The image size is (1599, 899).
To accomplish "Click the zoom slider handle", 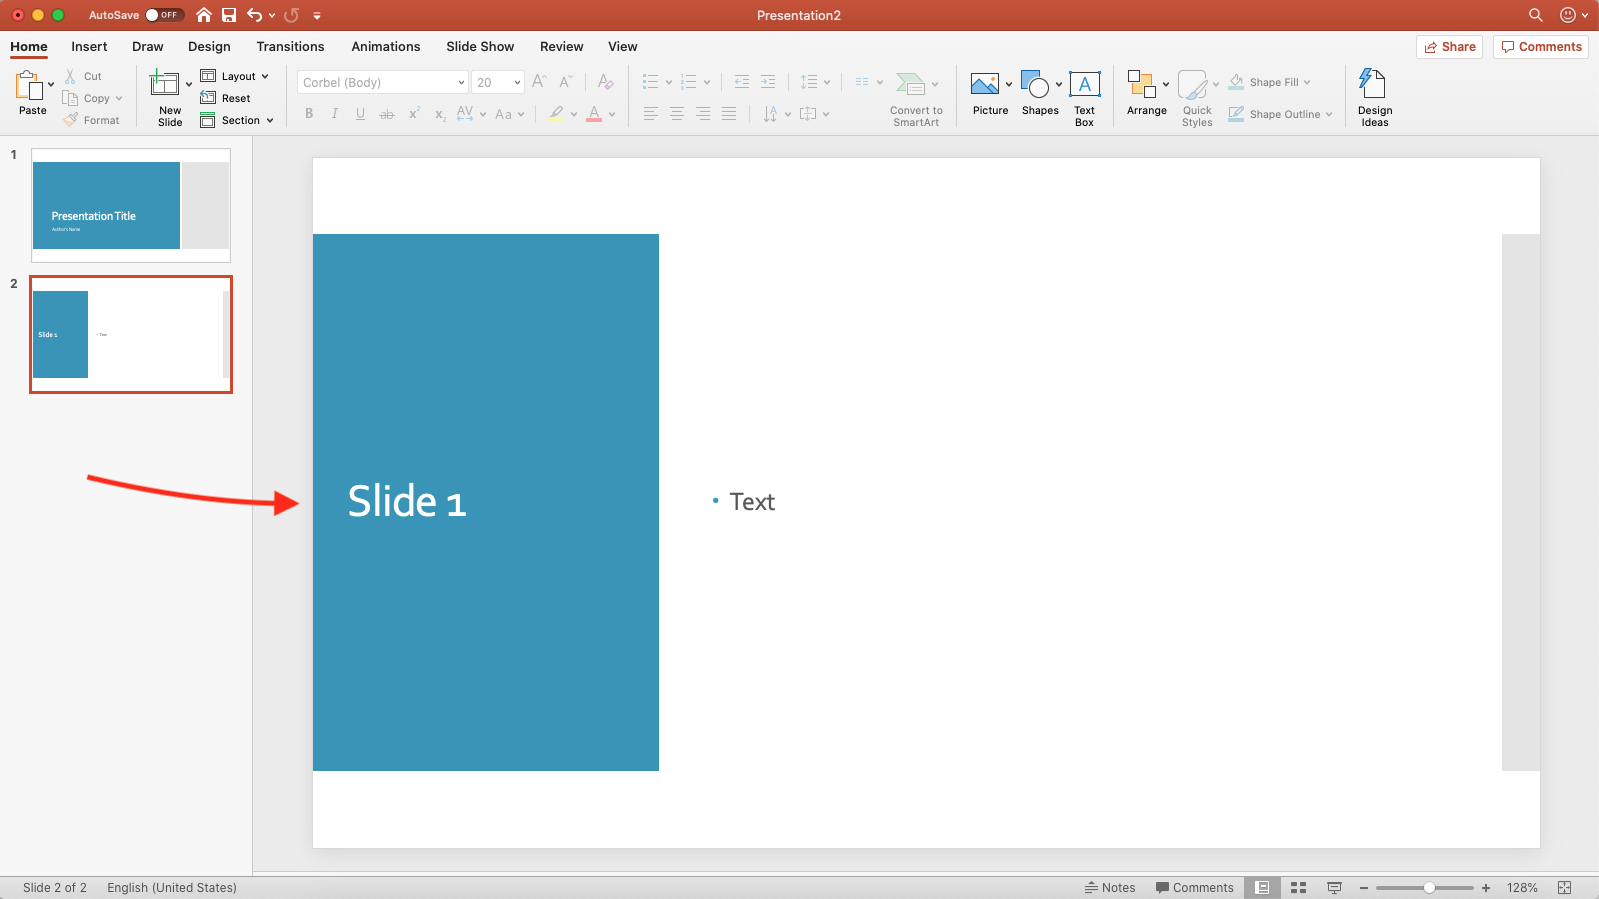I will tap(1429, 888).
